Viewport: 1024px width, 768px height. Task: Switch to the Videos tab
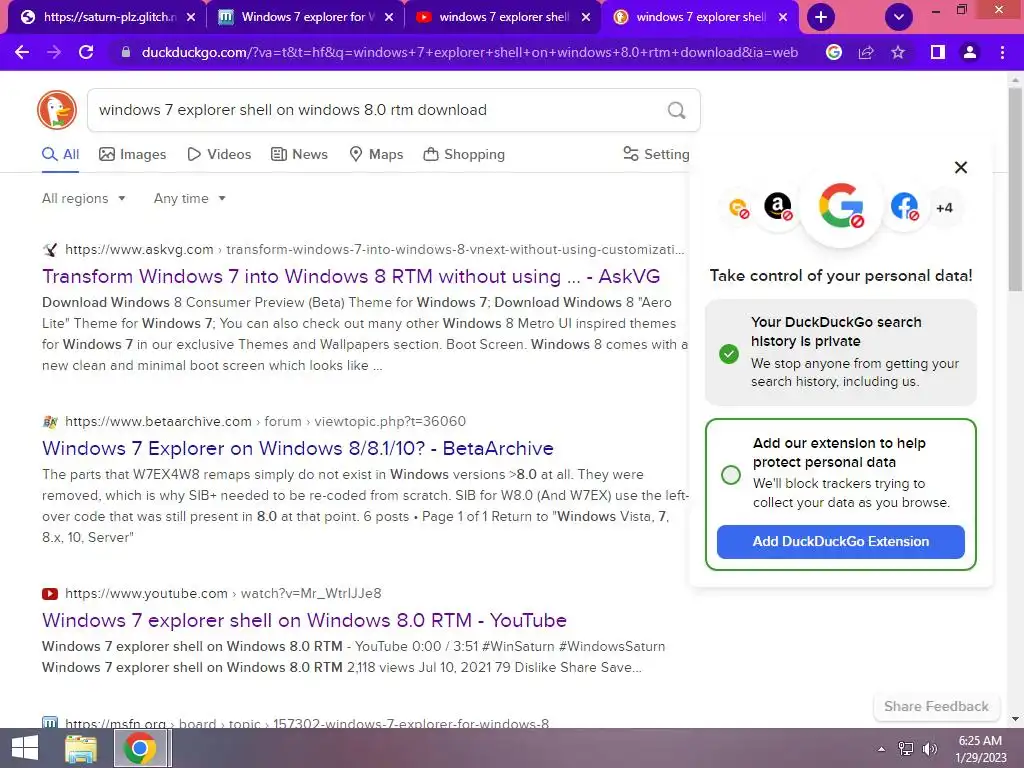219,155
